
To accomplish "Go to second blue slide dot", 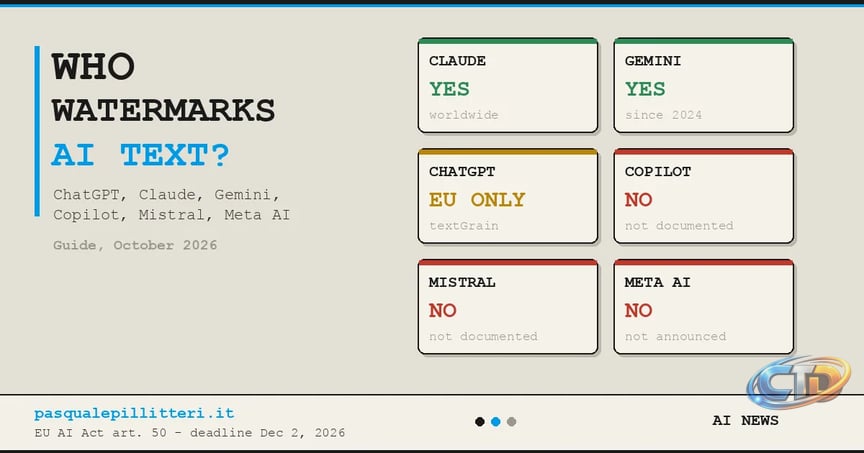I will coord(496,422).
